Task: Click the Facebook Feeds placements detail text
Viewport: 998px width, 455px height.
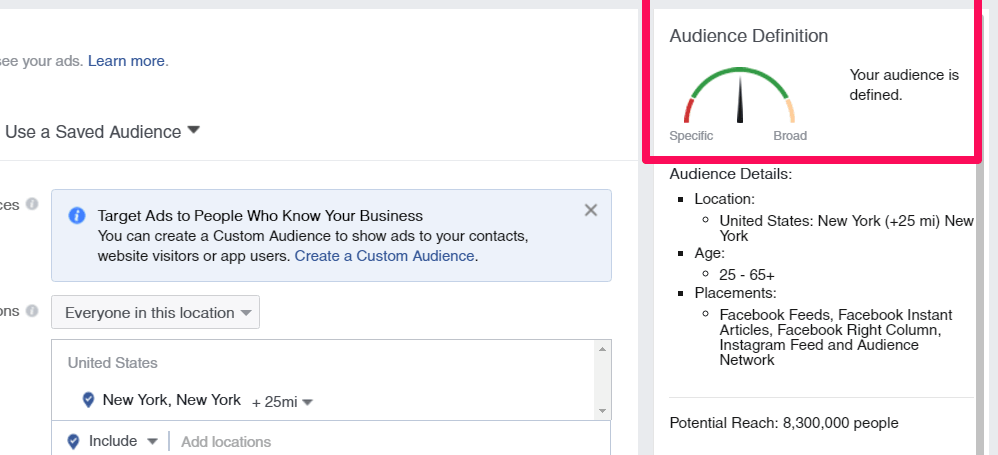Action: 836,337
